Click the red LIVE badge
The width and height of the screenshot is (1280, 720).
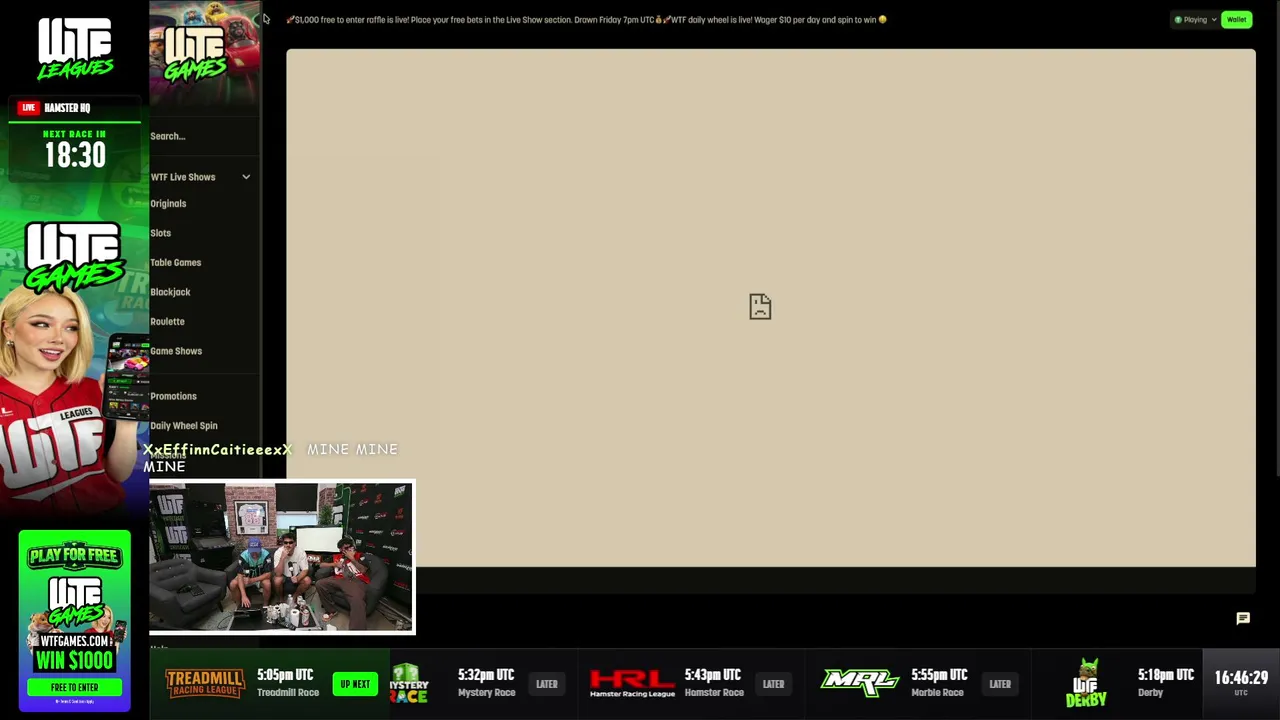tap(28, 108)
